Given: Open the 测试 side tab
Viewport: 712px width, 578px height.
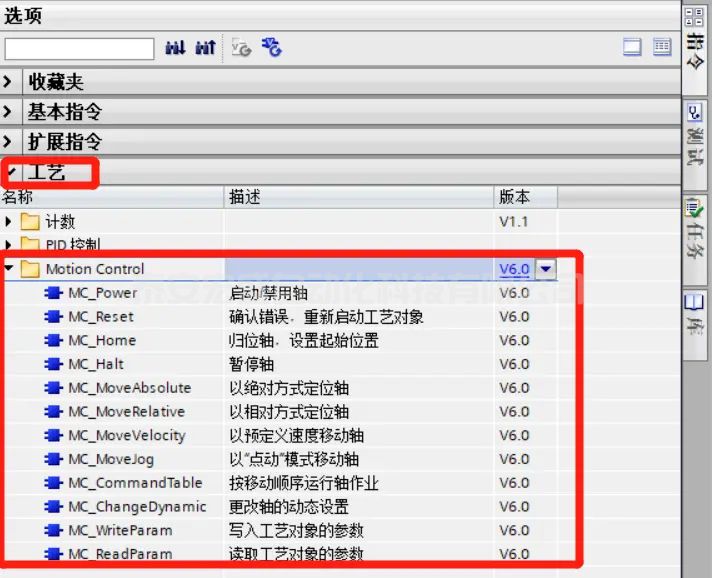Looking at the screenshot, I should tap(693, 137).
